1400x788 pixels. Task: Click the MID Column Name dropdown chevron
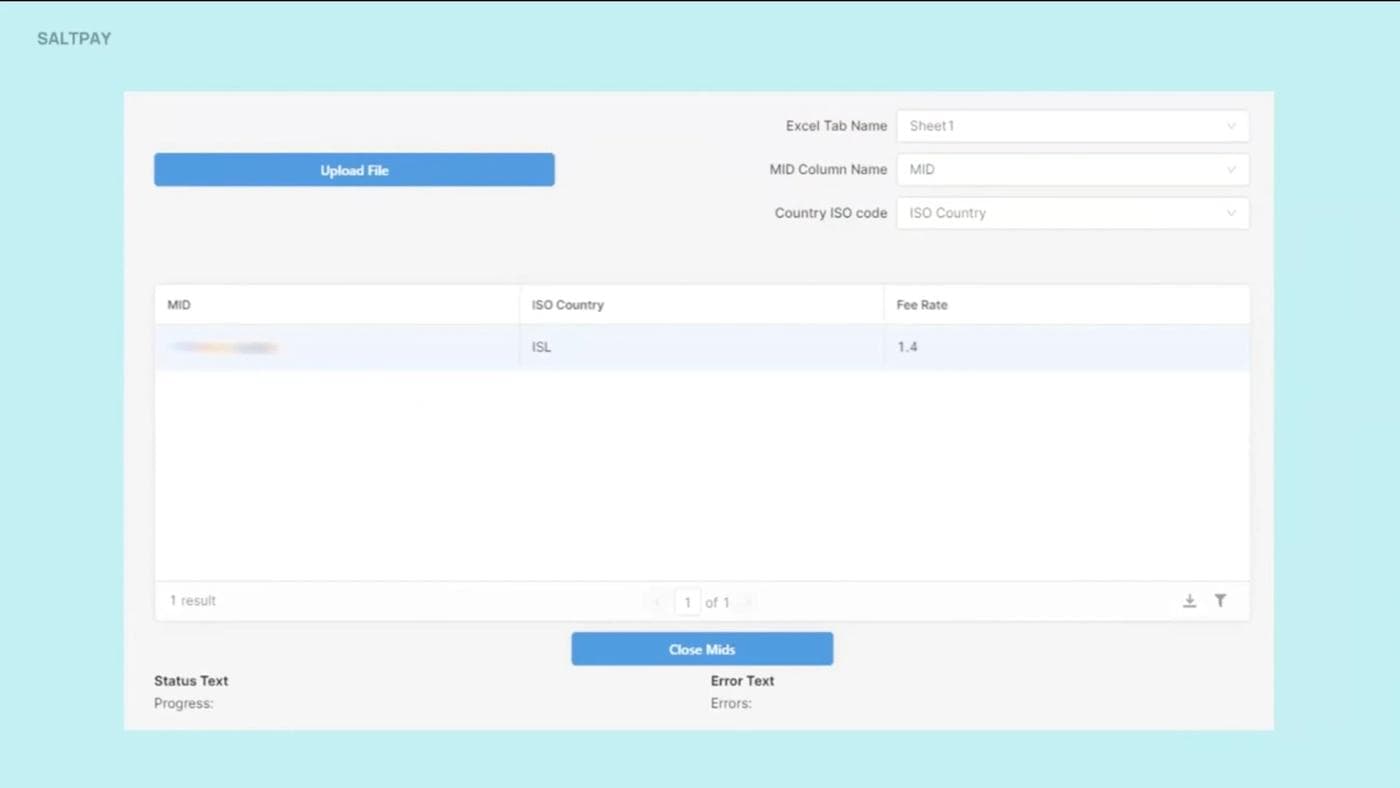tap(1232, 169)
